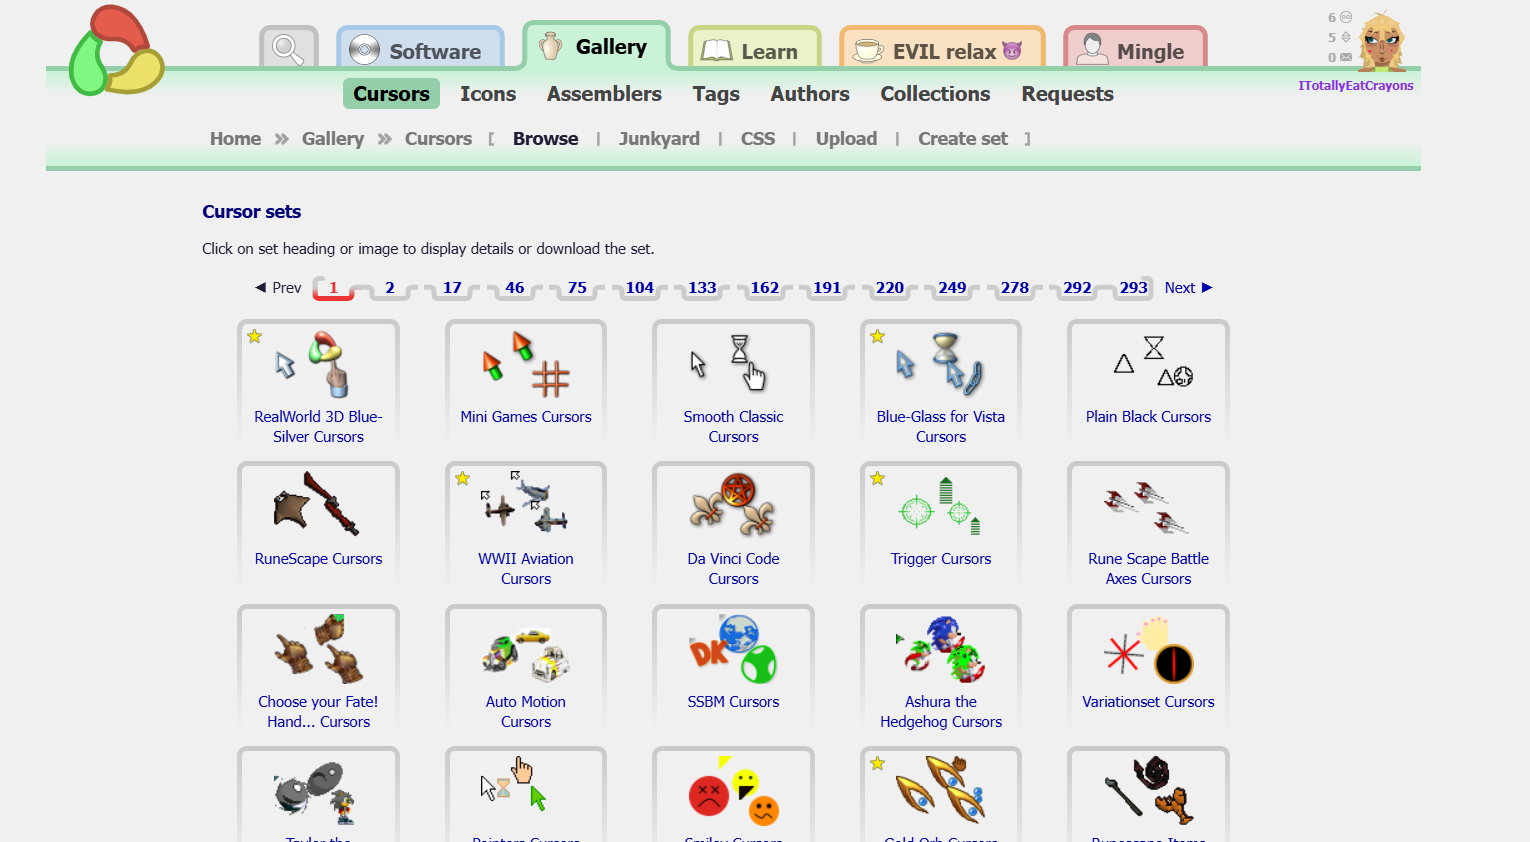The image size is (1530, 842).
Task: Click the Choose your Fate! Hand image
Action: [x=318, y=649]
